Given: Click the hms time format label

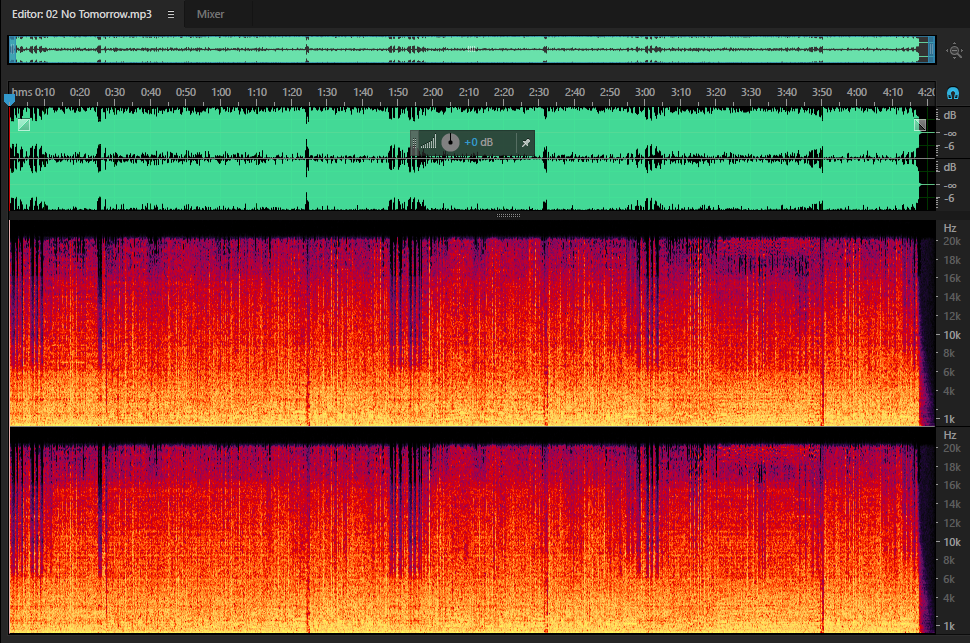Looking at the screenshot, I should tap(22, 92).
